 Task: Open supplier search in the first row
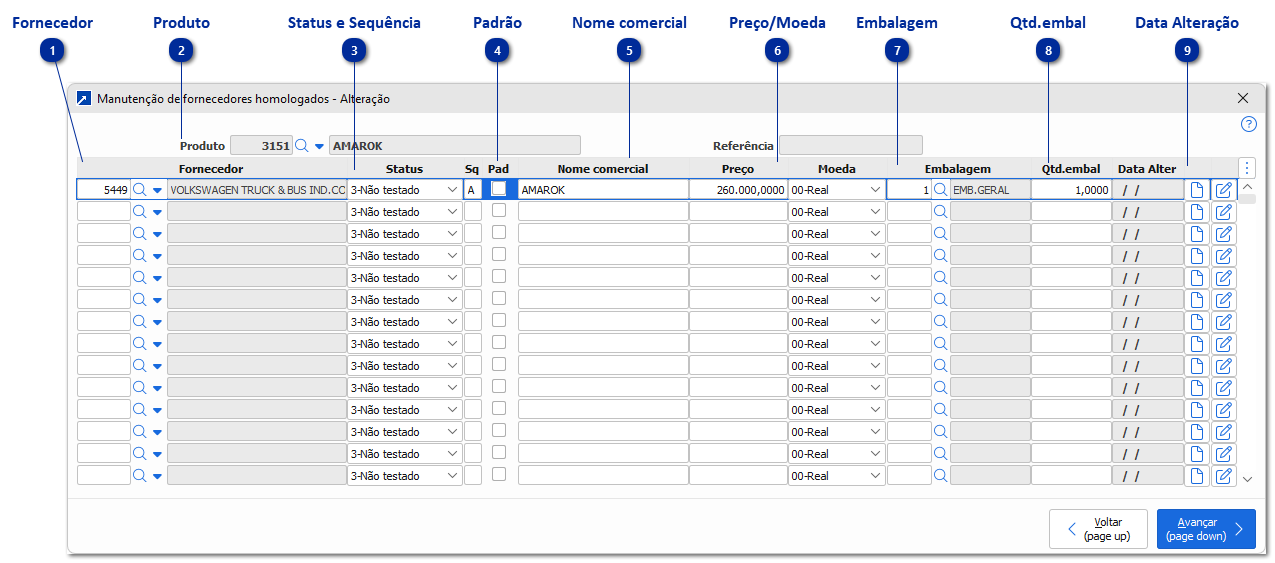pos(140,189)
